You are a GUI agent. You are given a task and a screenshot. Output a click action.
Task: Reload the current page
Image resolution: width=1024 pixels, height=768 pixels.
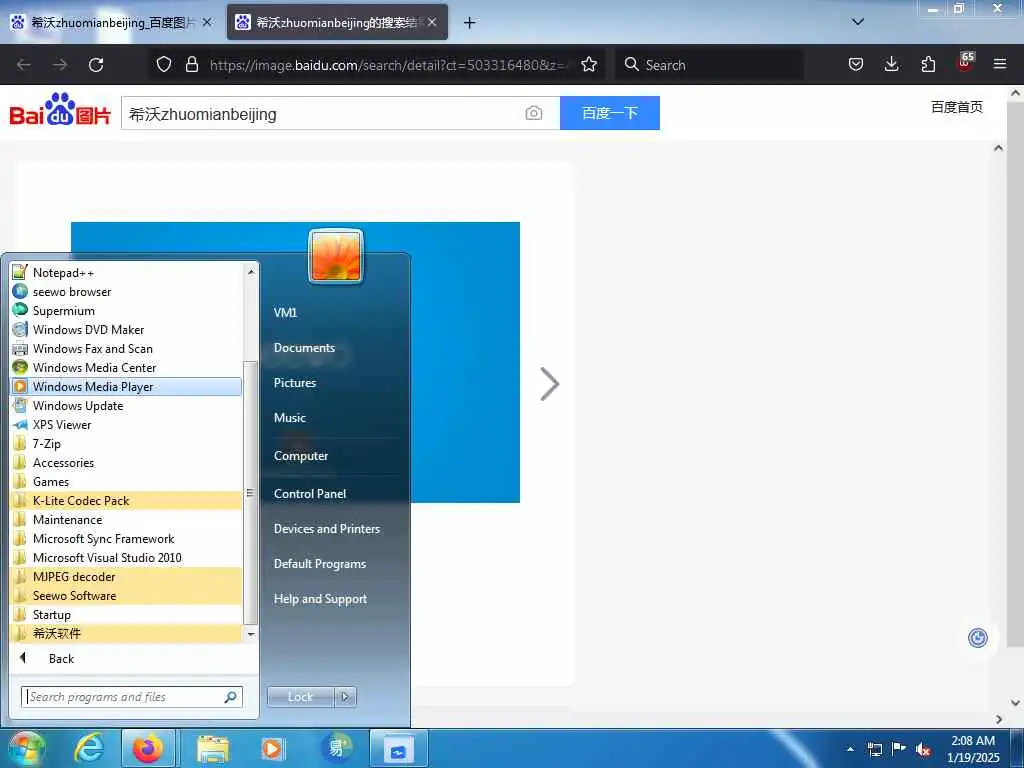[96, 65]
